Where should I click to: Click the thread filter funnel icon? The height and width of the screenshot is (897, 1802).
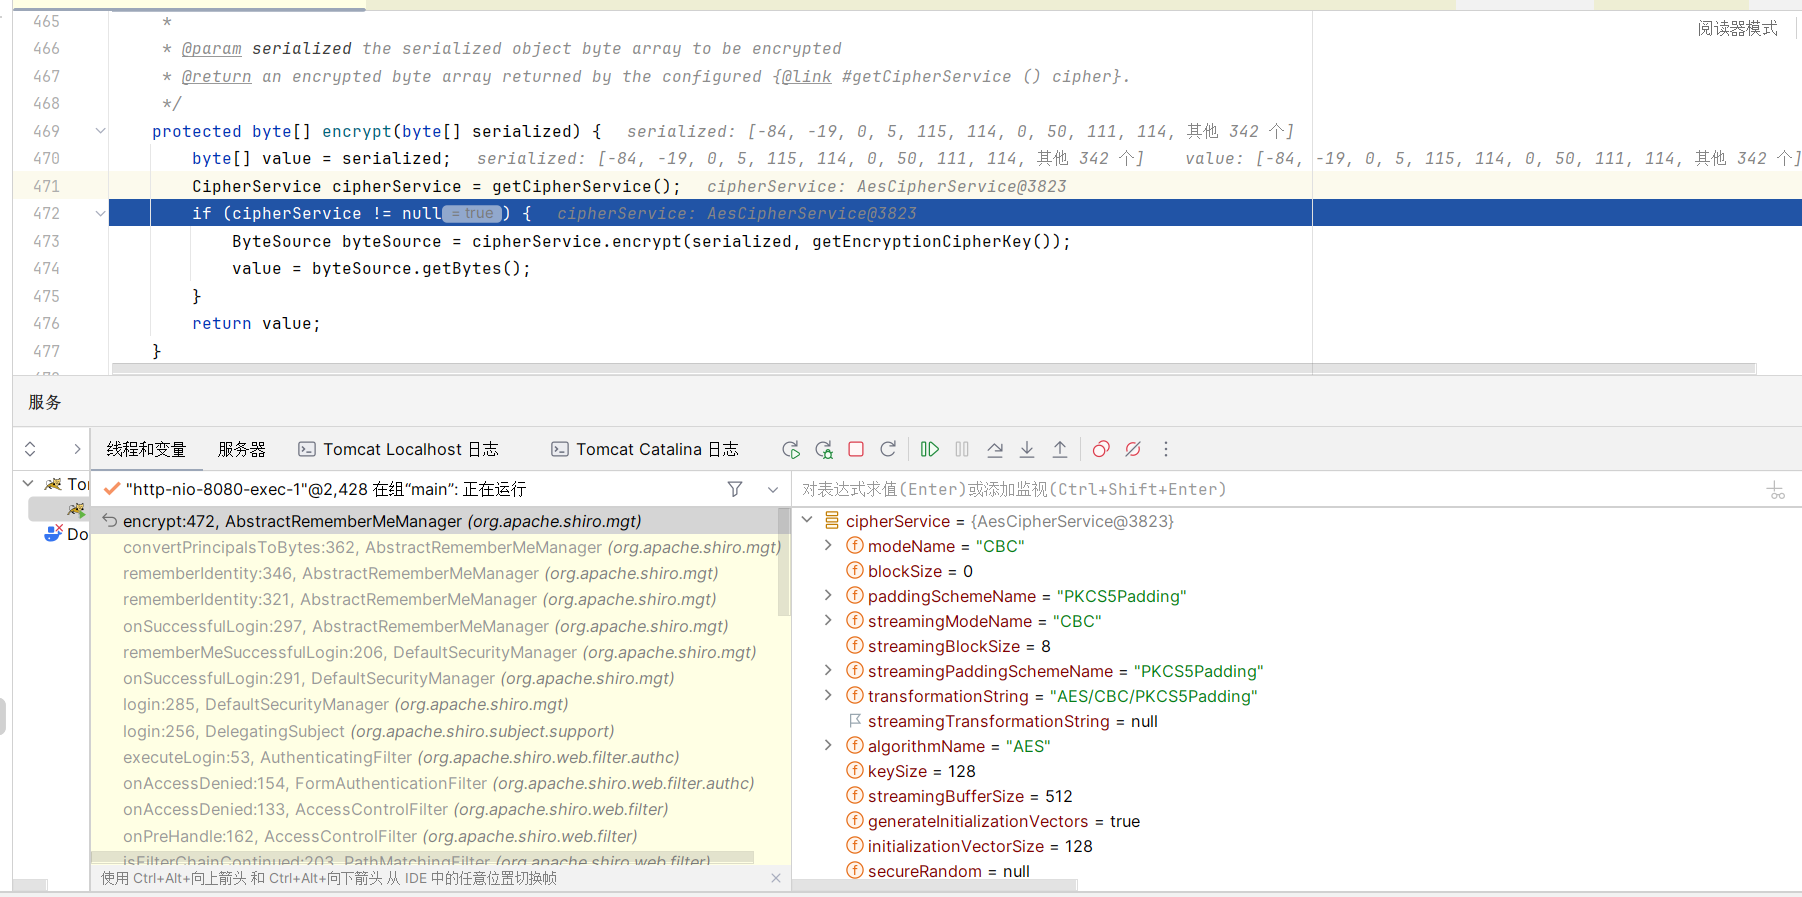click(x=735, y=489)
